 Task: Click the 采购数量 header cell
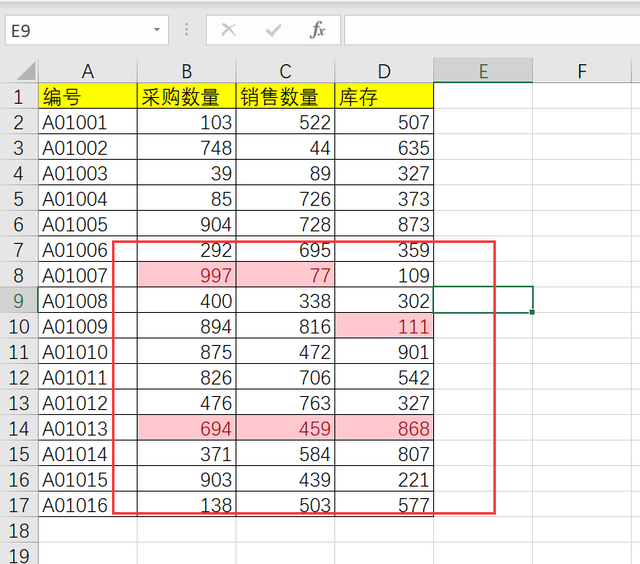click(x=187, y=97)
